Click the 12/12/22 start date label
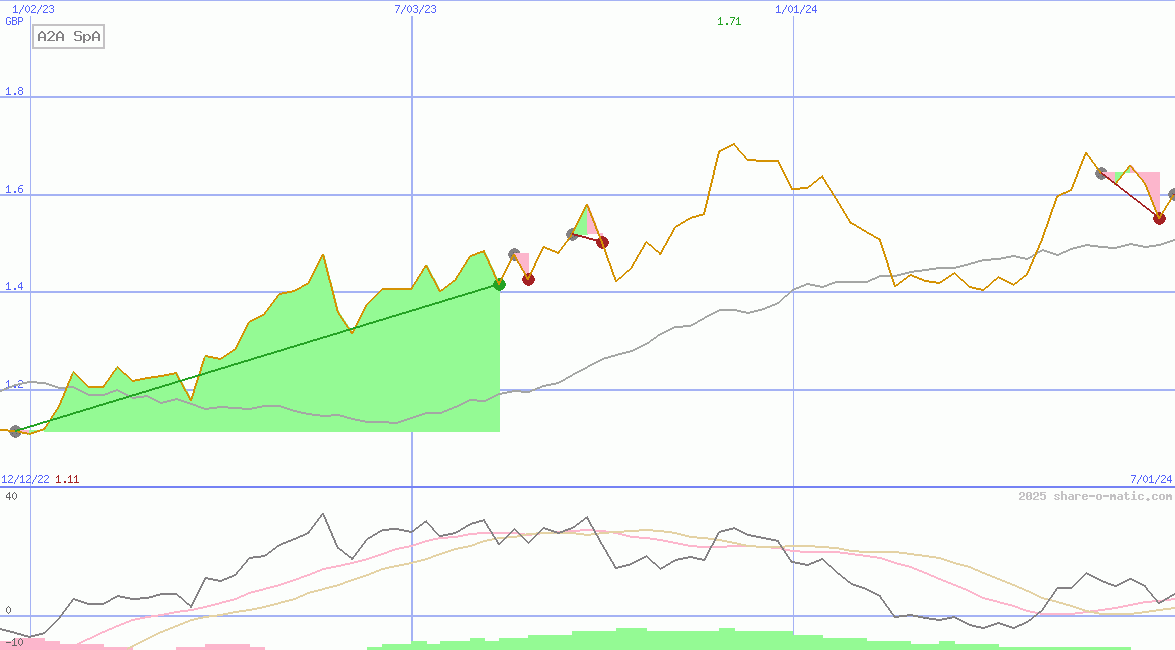This screenshot has width=1175, height=650. click(x=25, y=479)
